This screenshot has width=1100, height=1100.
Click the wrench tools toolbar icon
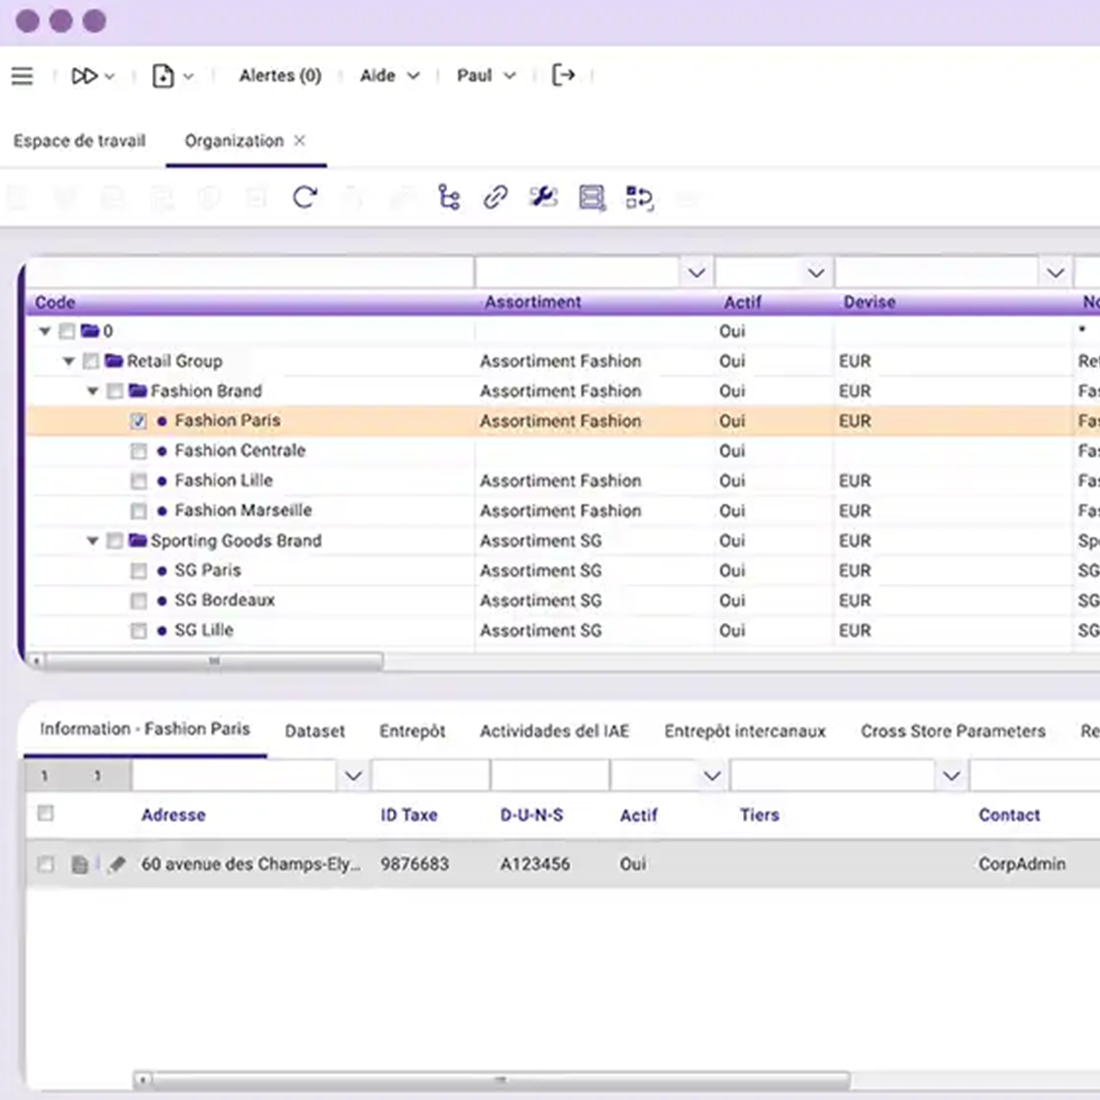coord(543,197)
